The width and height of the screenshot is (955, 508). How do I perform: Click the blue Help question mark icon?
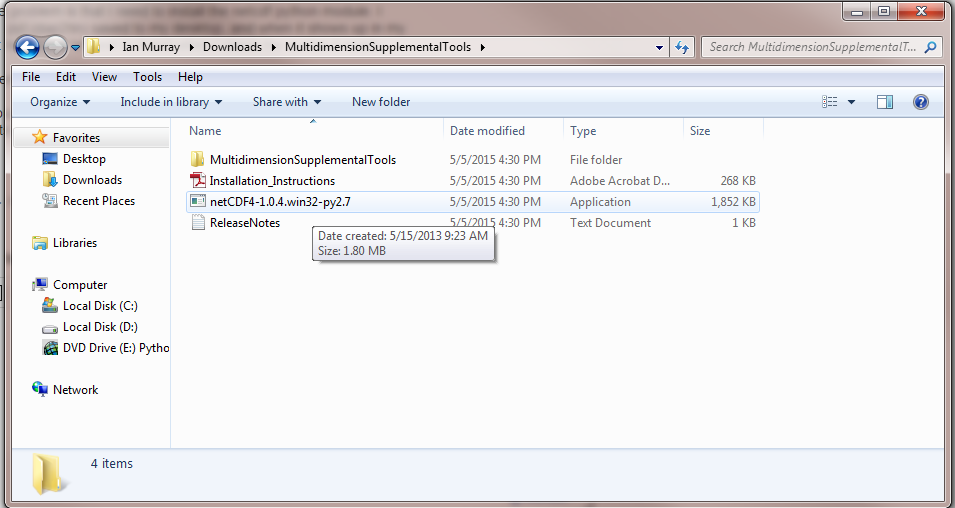921,102
